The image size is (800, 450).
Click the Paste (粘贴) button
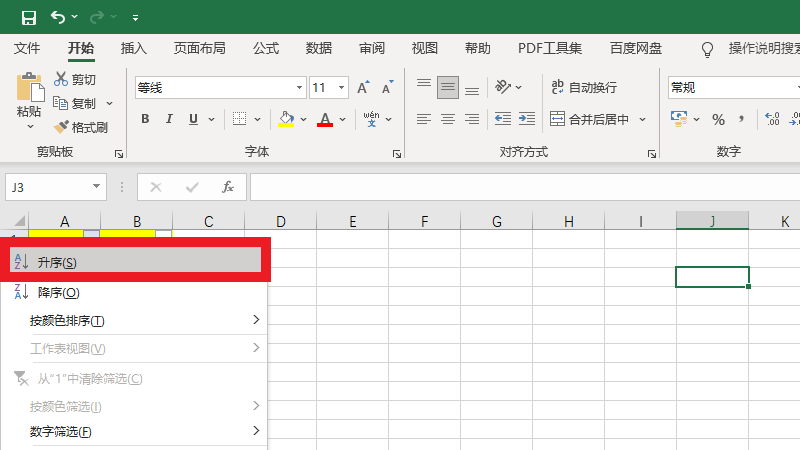(x=29, y=98)
